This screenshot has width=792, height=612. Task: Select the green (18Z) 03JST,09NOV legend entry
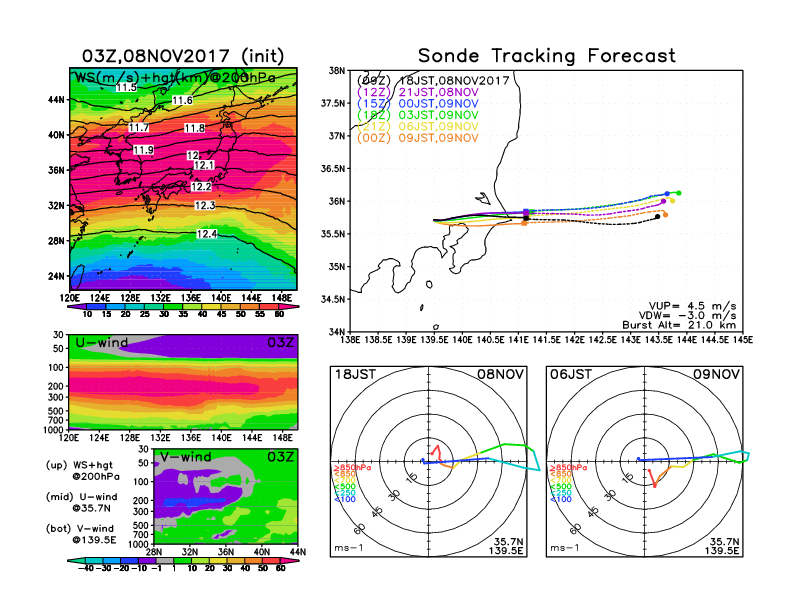point(417,115)
